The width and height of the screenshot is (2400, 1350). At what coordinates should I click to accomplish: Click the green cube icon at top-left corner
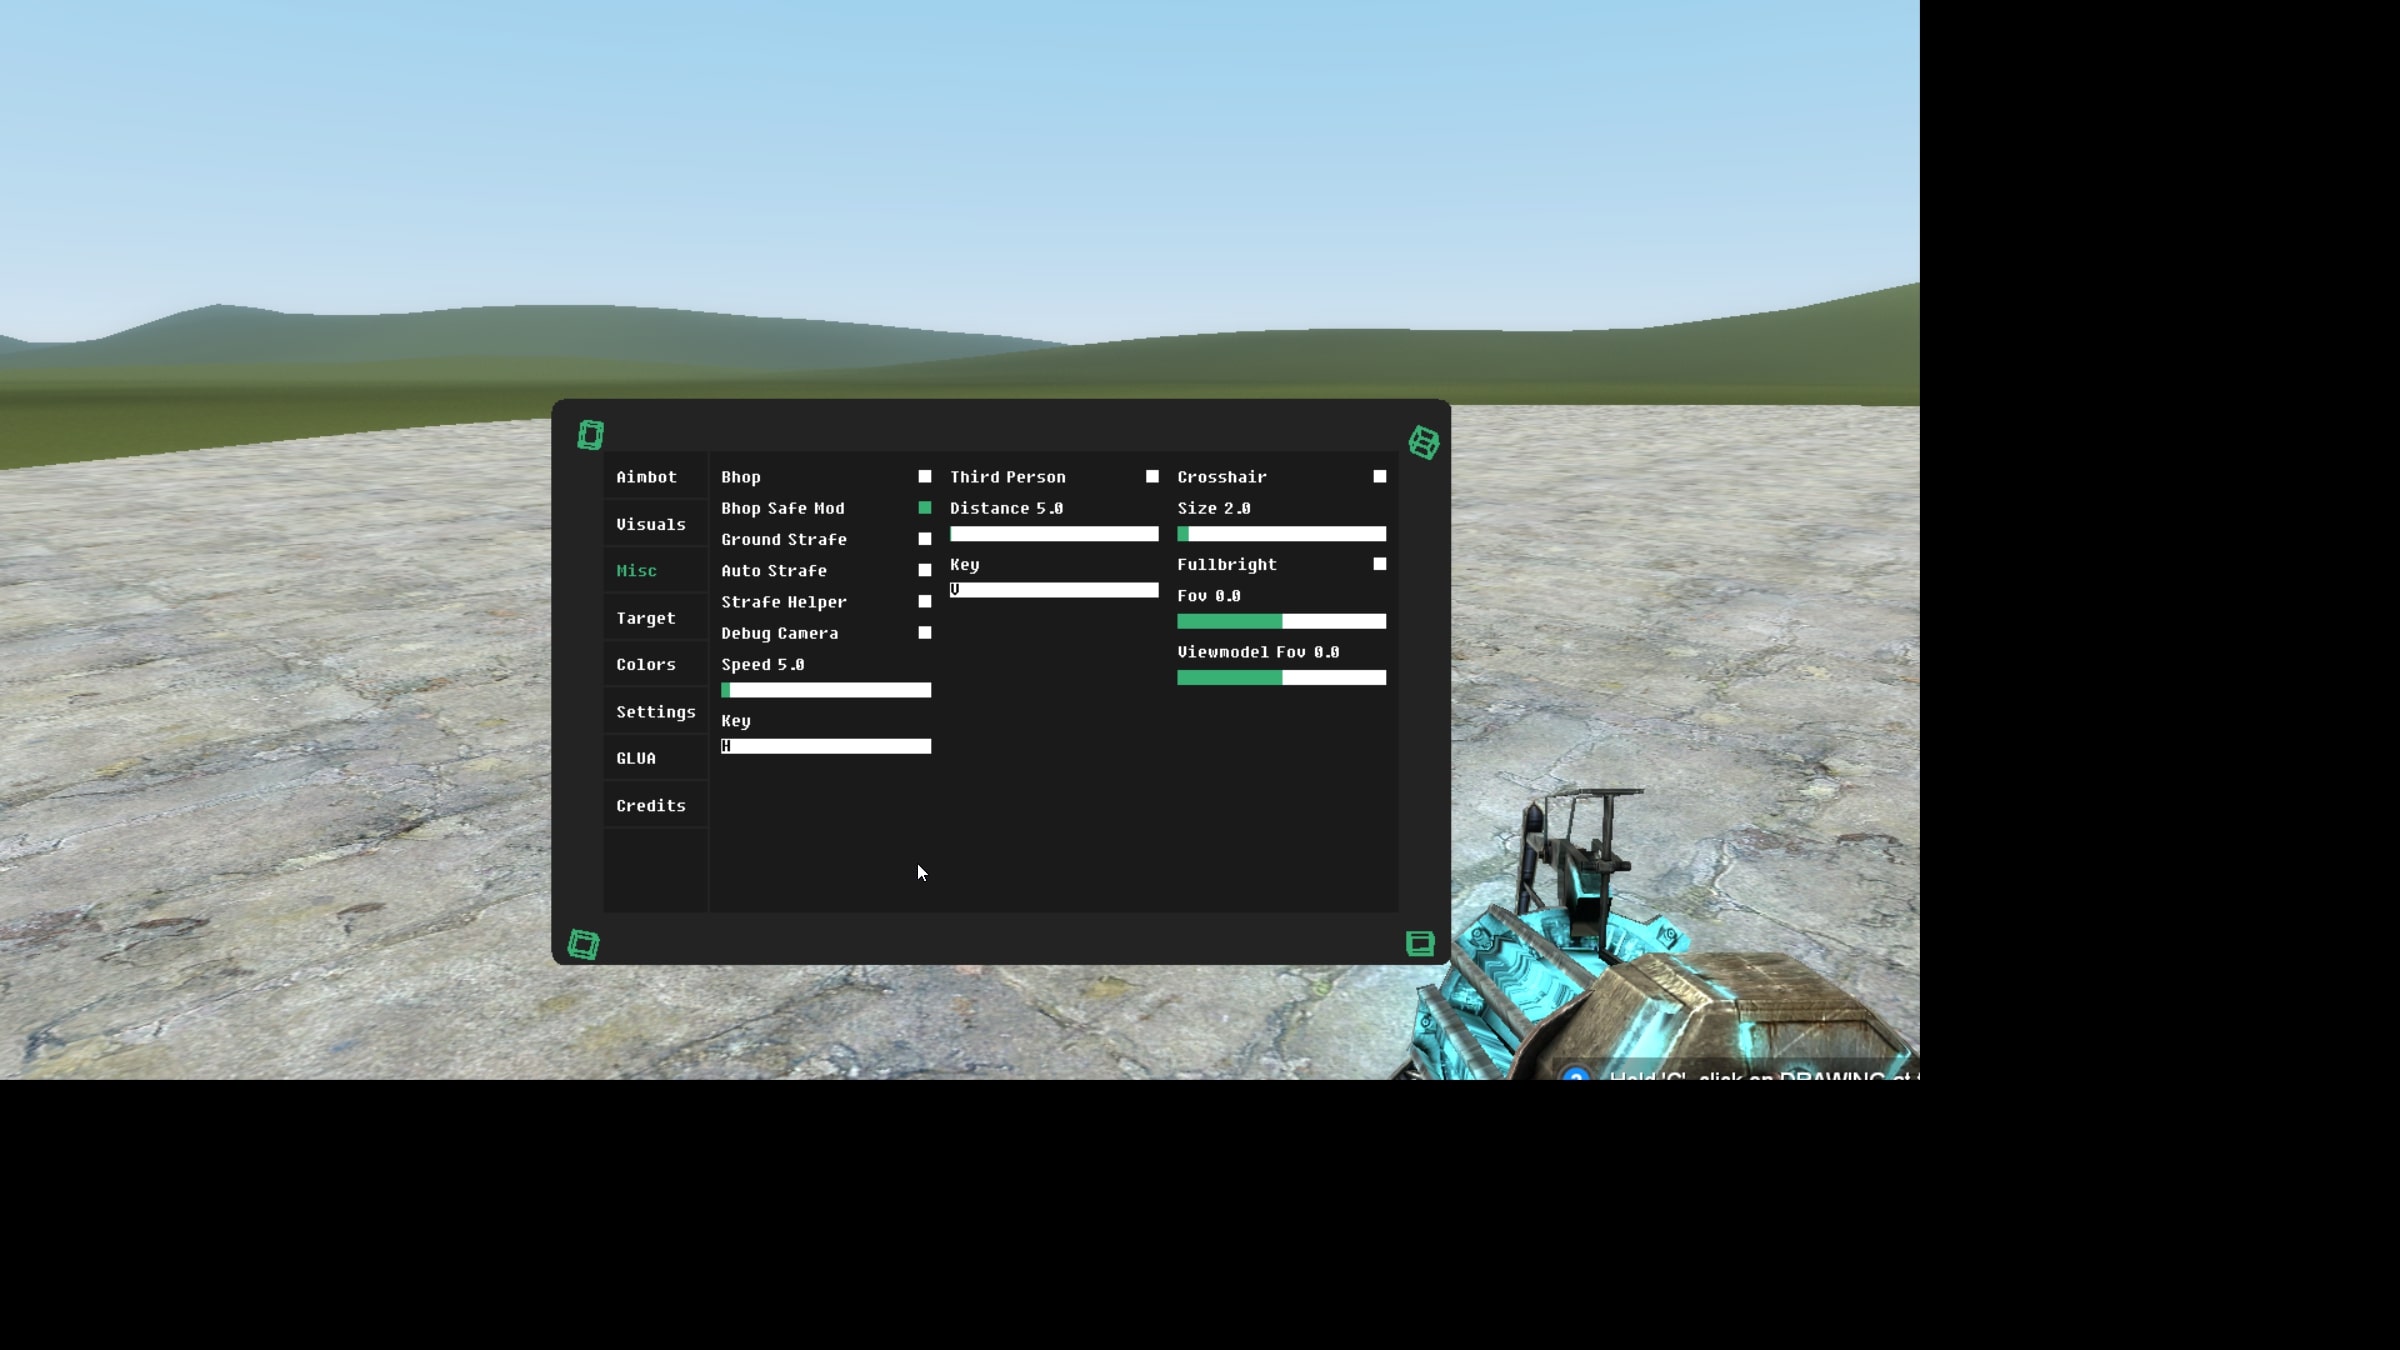tap(591, 435)
